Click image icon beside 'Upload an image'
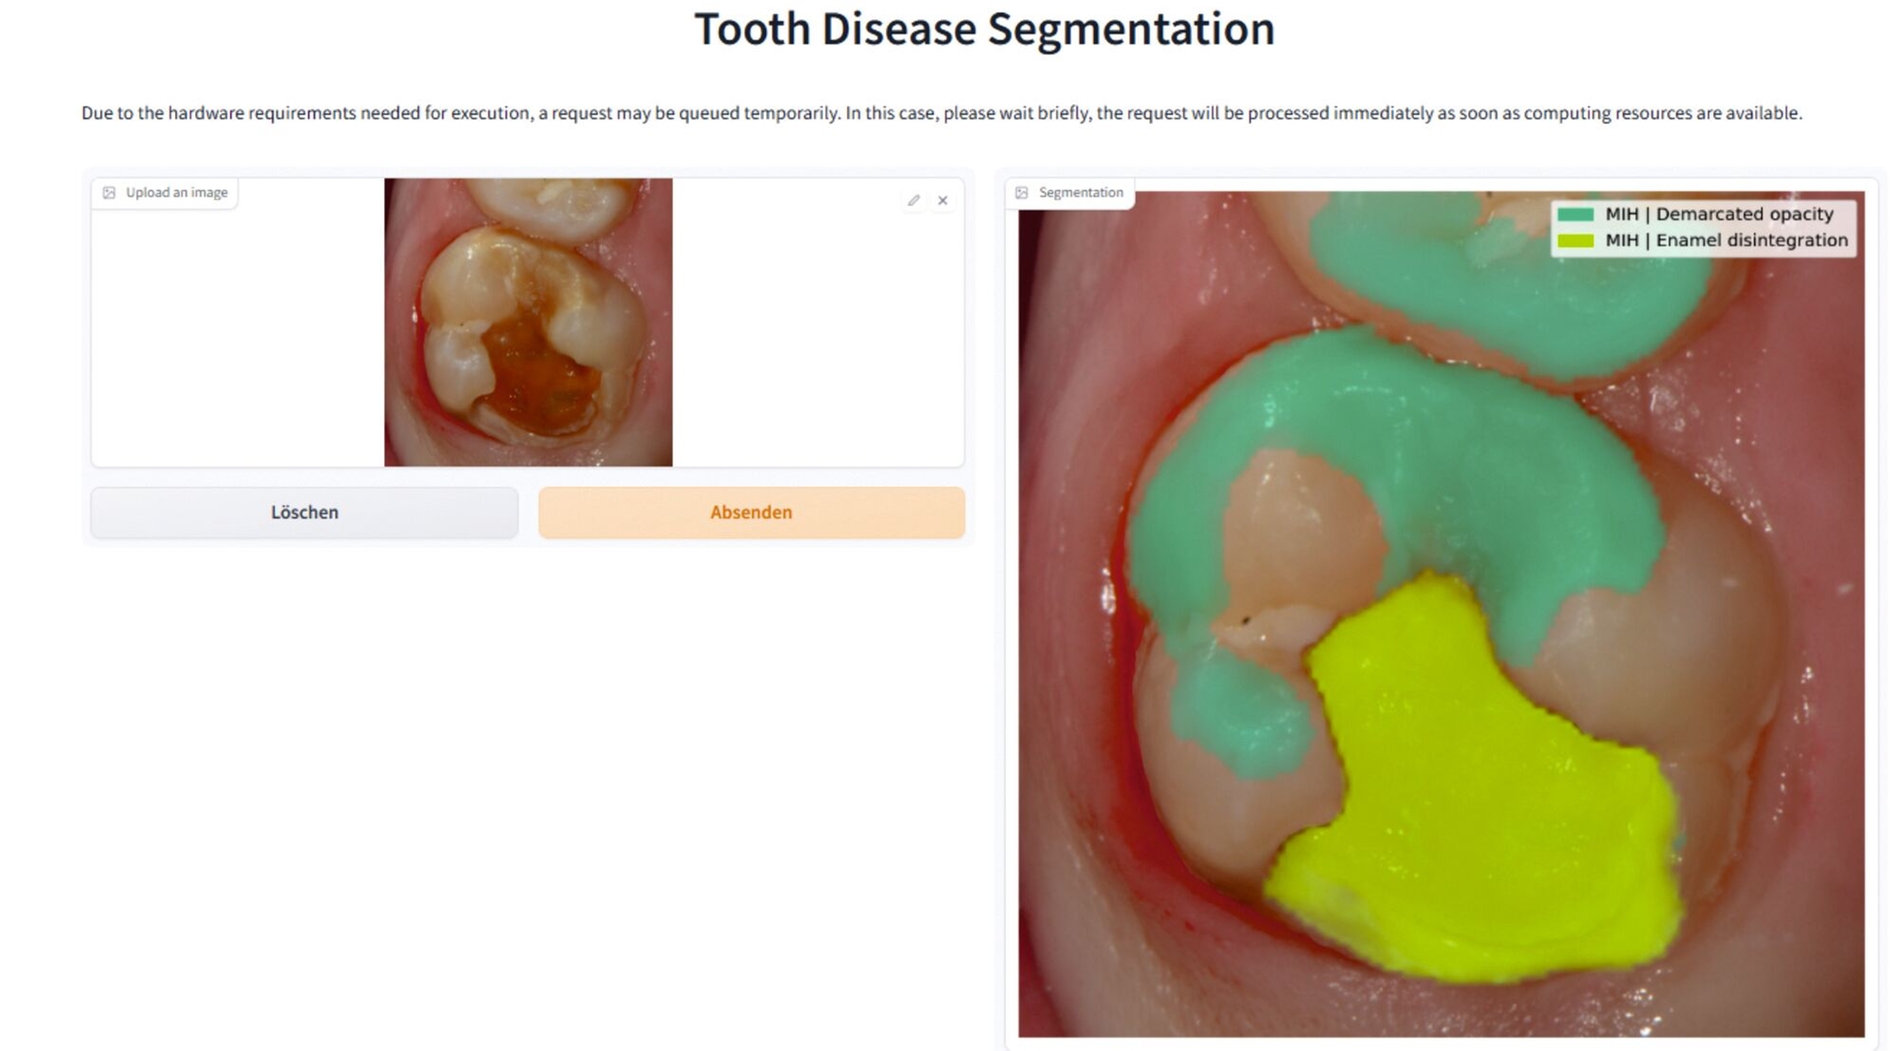1900x1051 pixels. 109,193
